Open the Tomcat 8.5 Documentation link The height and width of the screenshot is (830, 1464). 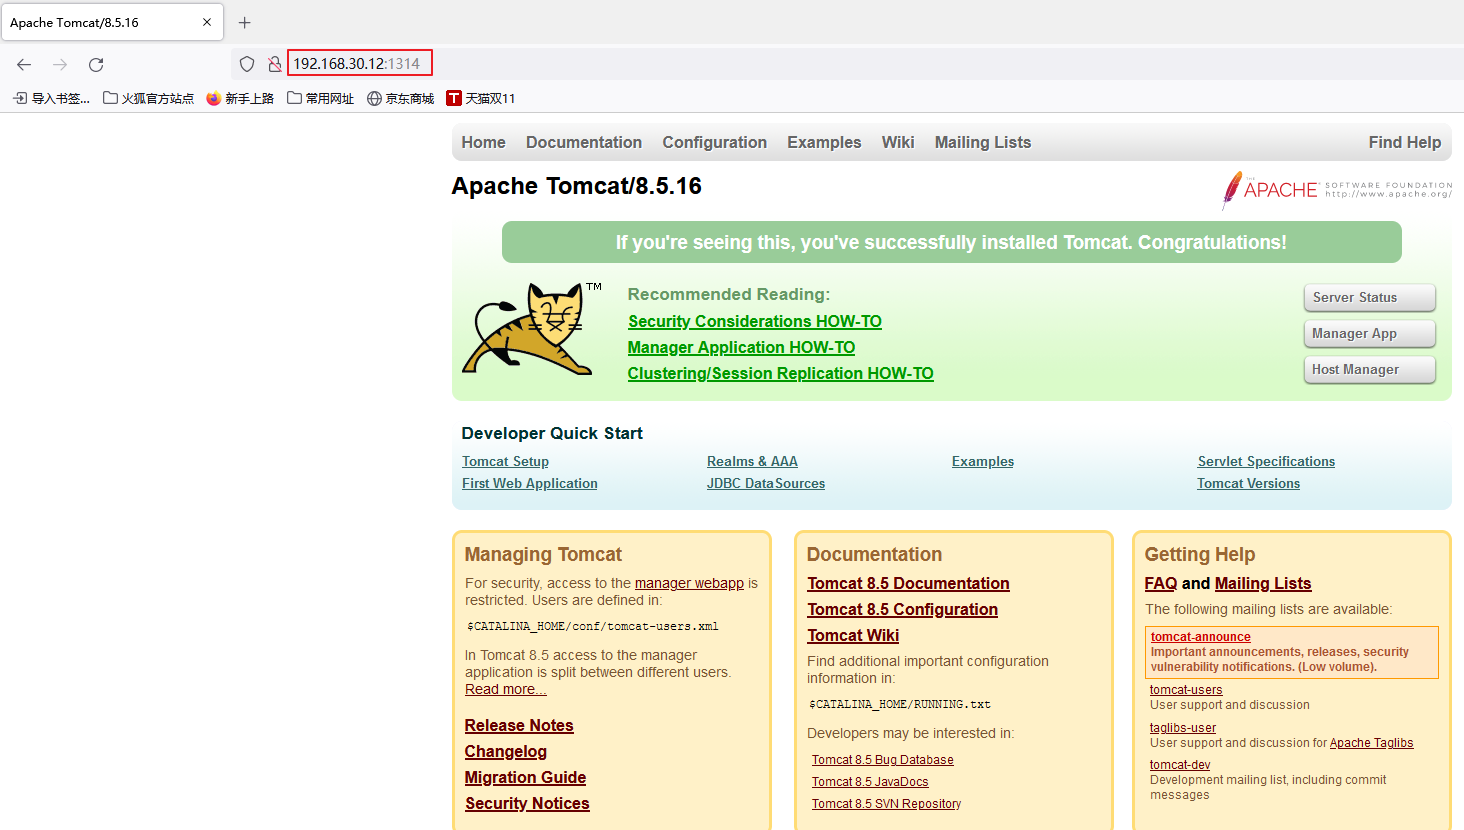pyautogui.click(x=908, y=583)
